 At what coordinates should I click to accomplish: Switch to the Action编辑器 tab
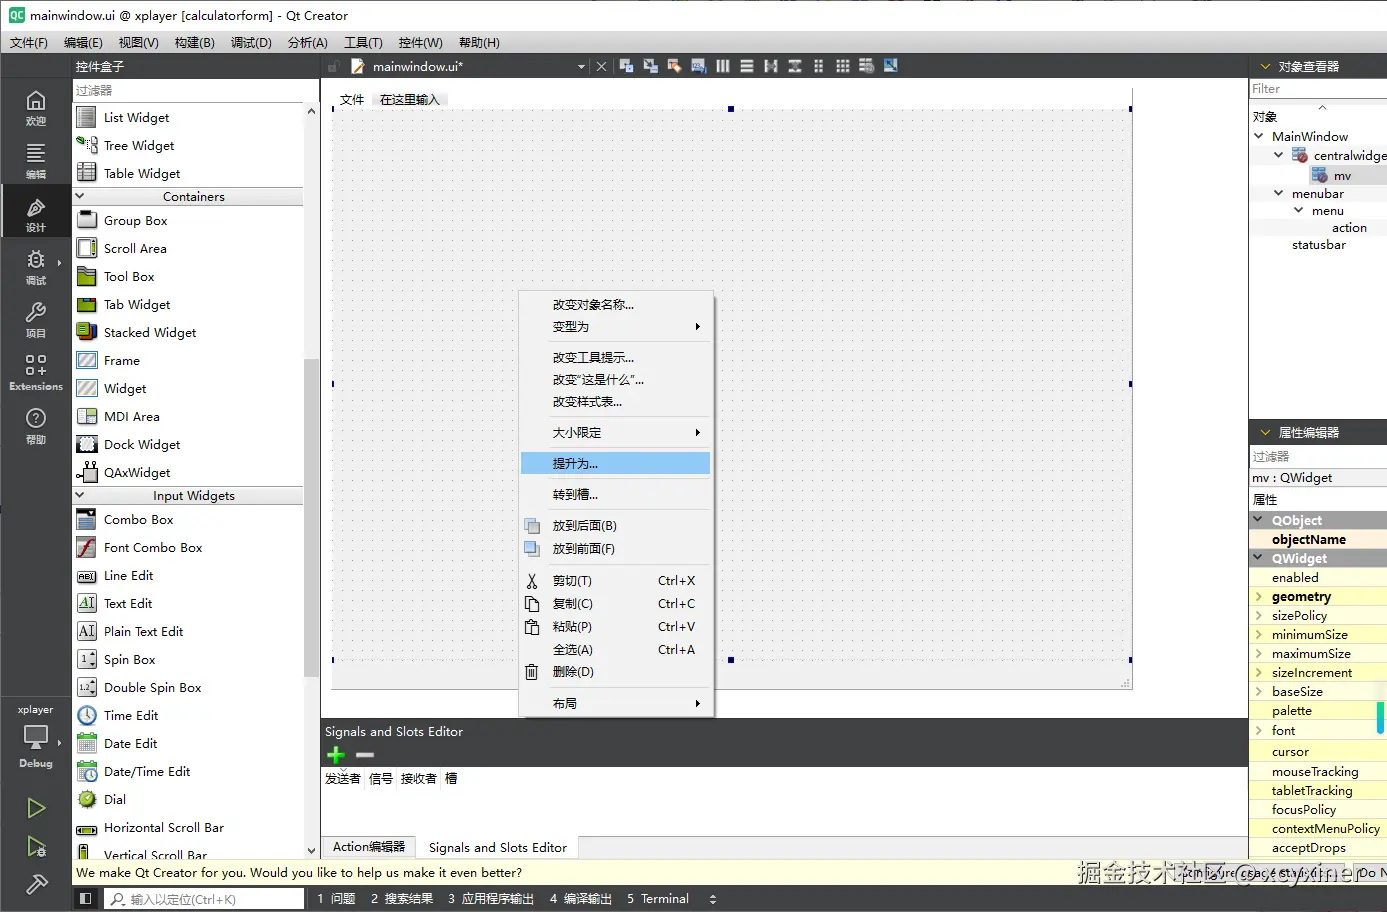point(368,847)
